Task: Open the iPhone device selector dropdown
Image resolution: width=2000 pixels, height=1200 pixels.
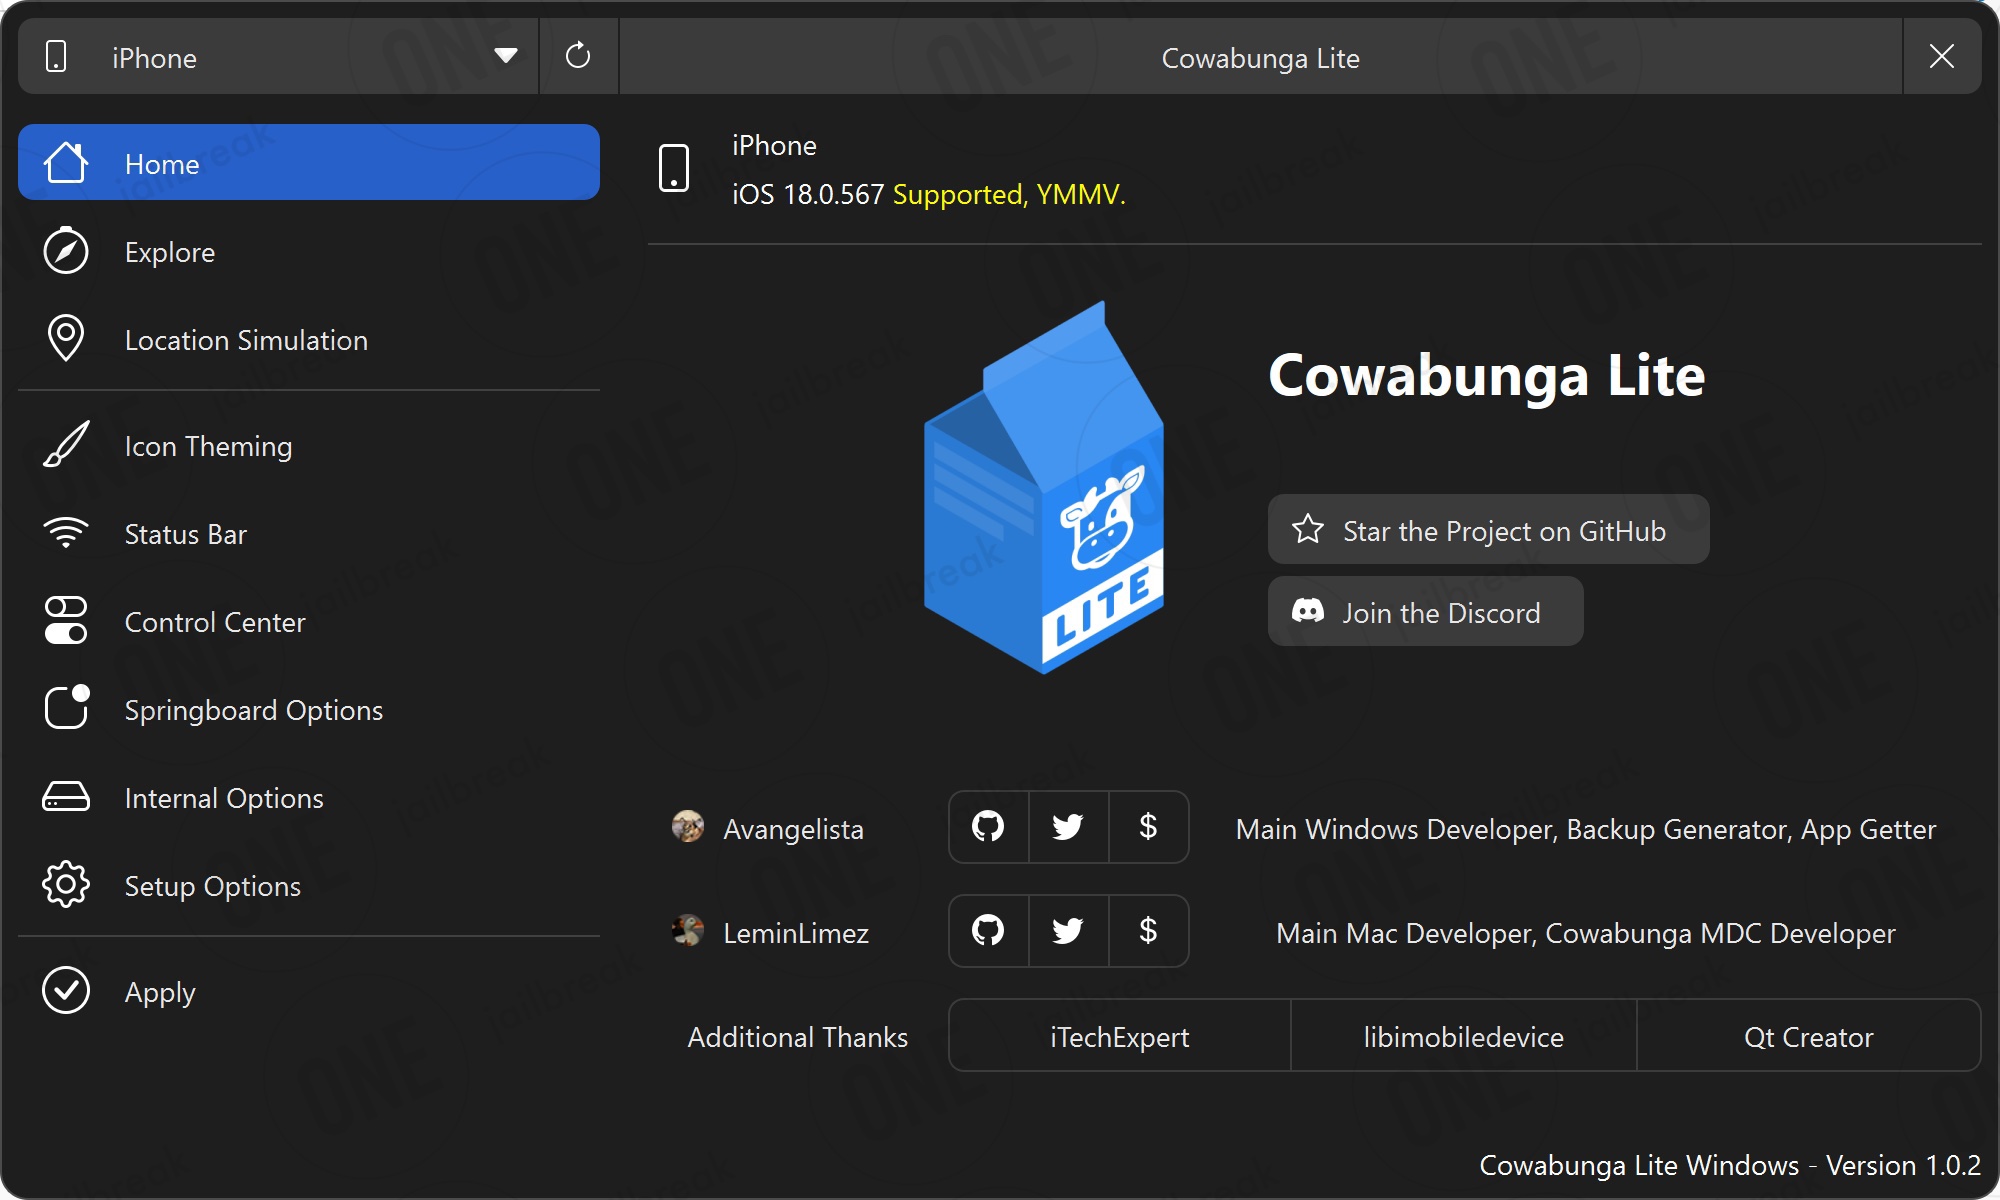Action: click(x=278, y=57)
